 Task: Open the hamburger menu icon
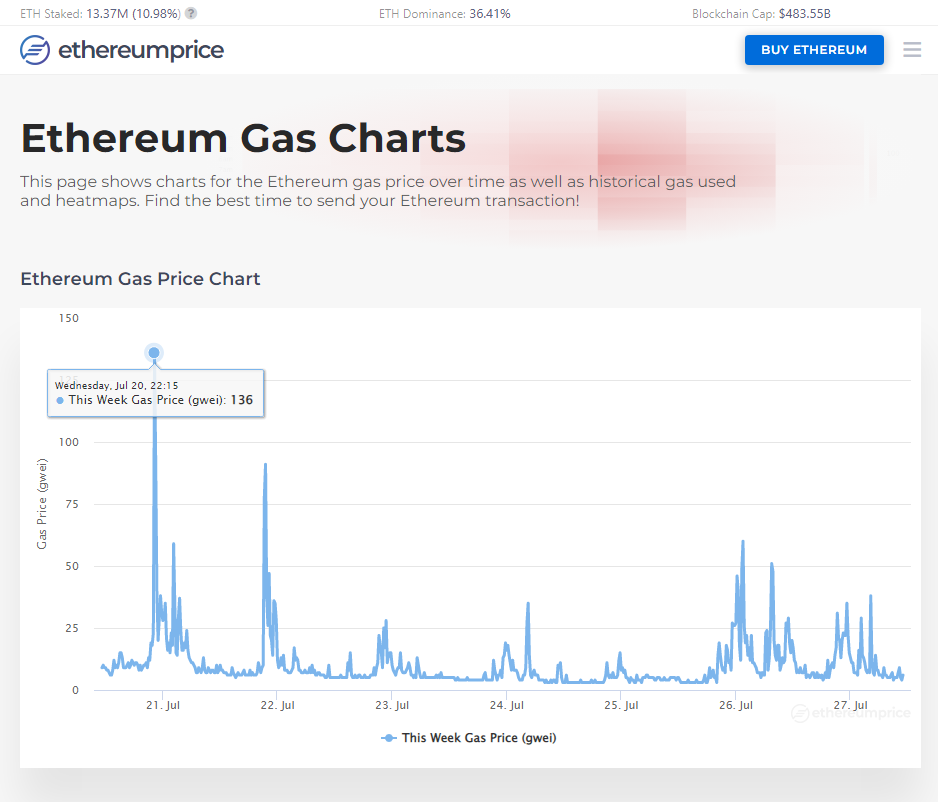(912, 49)
